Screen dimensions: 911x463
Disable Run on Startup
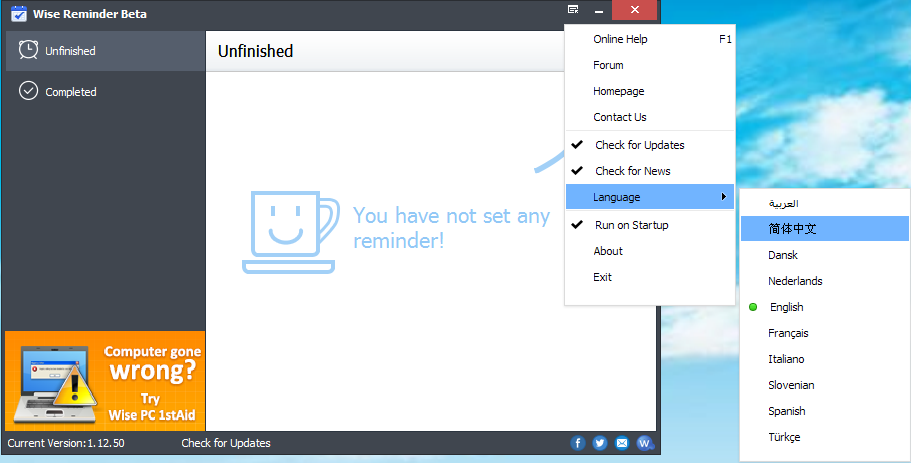pos(650,225)
